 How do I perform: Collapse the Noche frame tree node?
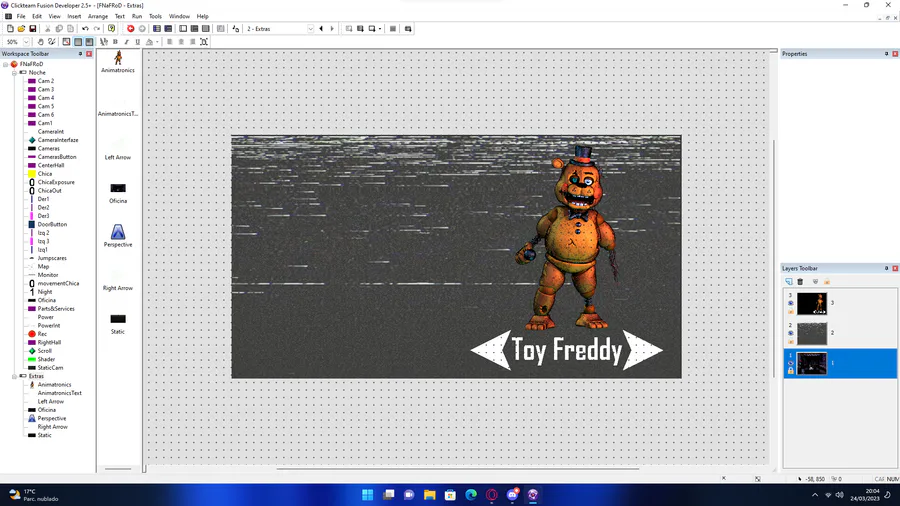point(14,73)
